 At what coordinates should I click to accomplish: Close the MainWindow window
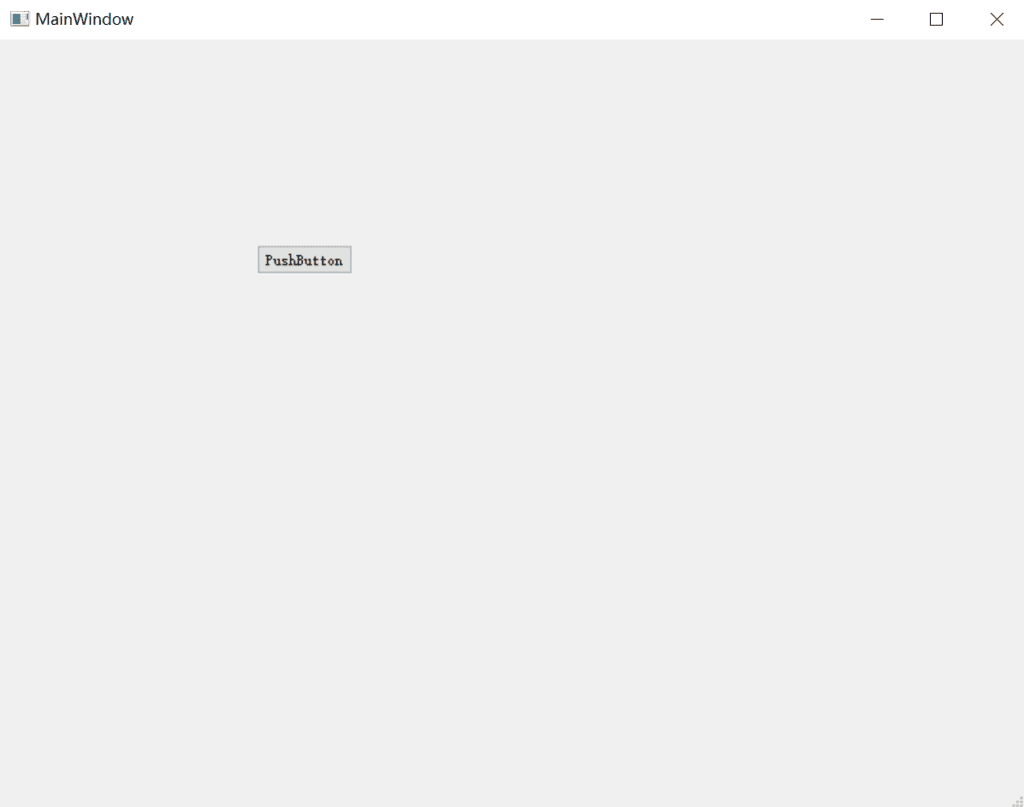tap(996, 19)
